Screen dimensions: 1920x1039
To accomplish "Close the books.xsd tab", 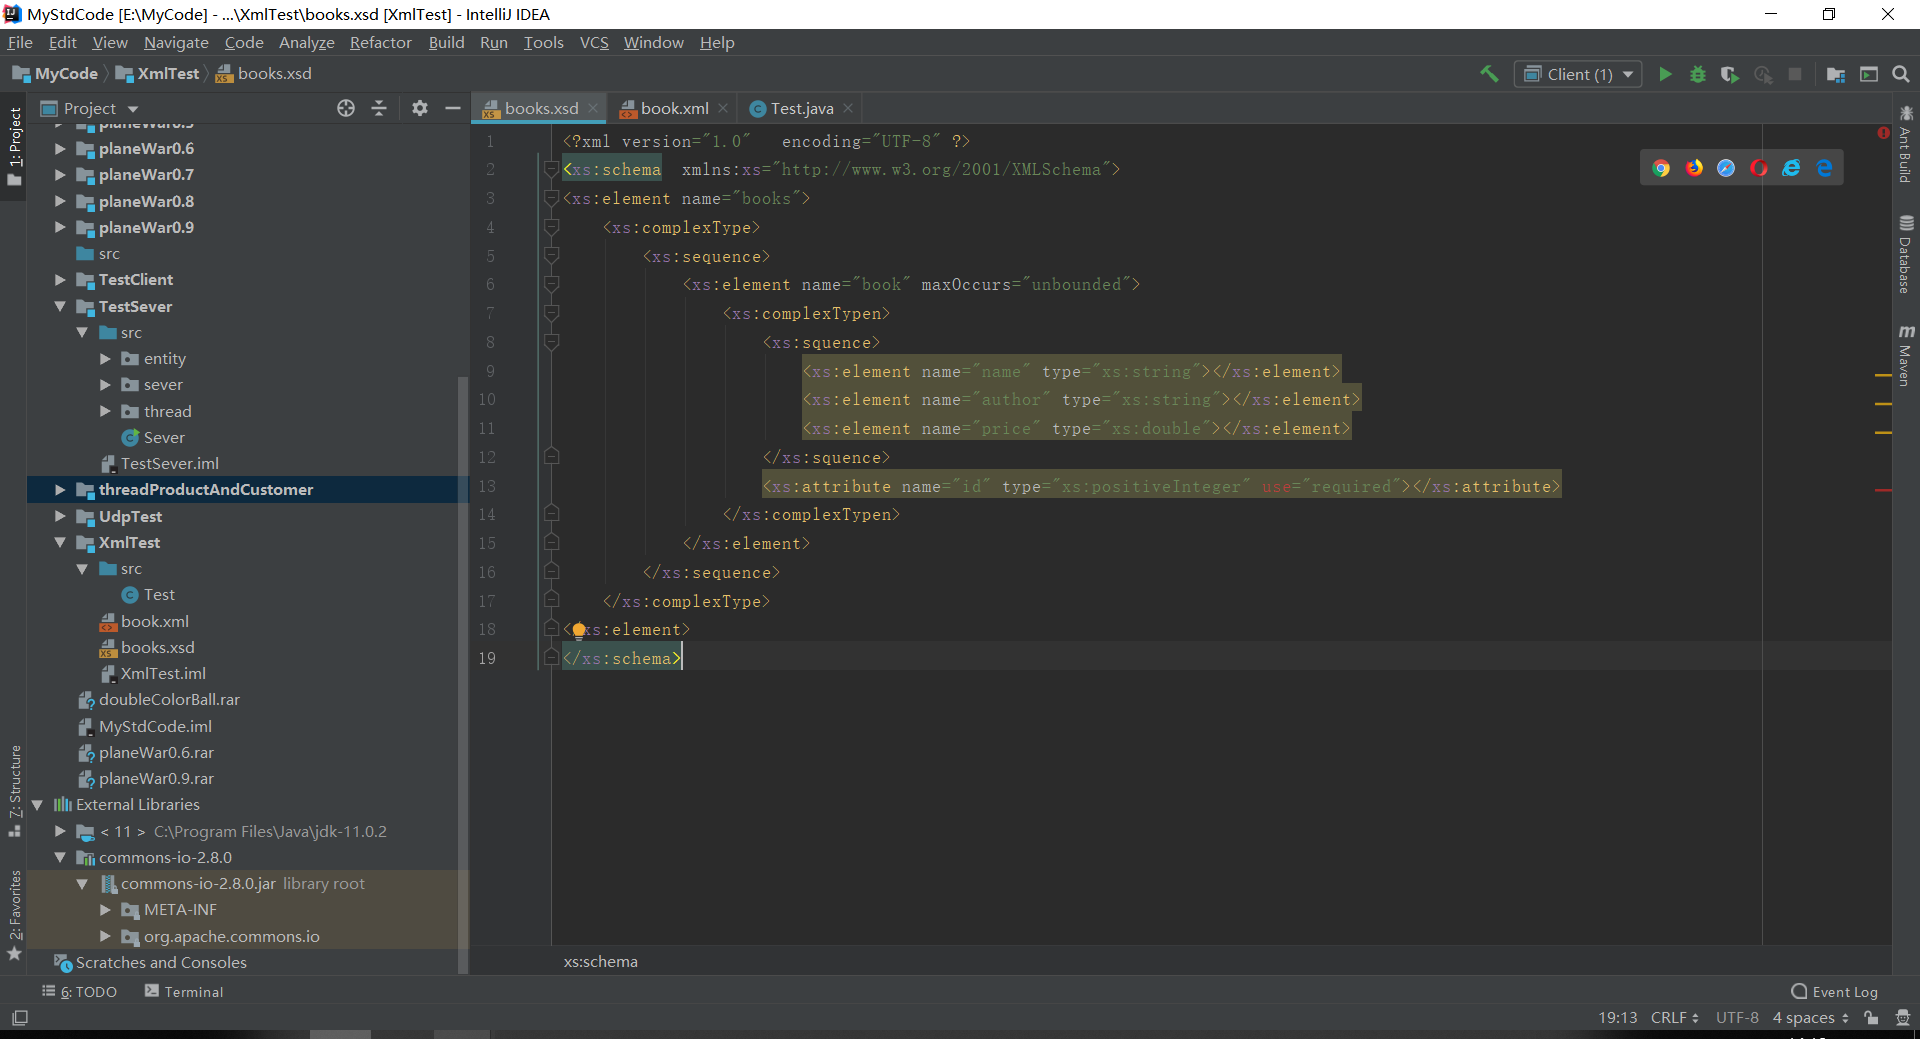I will click(593, 108).
